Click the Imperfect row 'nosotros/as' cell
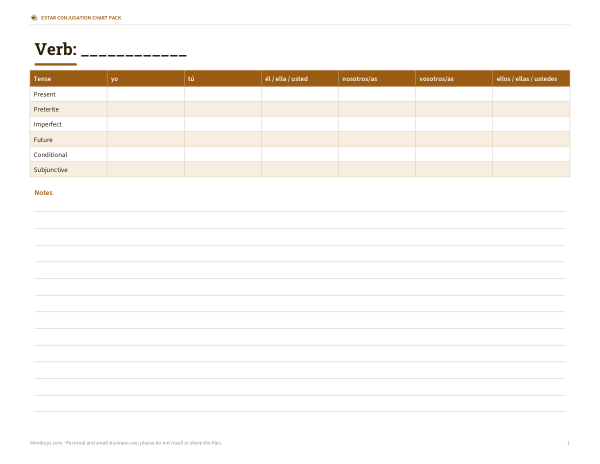Screen dimensions: 600x464 377,124
